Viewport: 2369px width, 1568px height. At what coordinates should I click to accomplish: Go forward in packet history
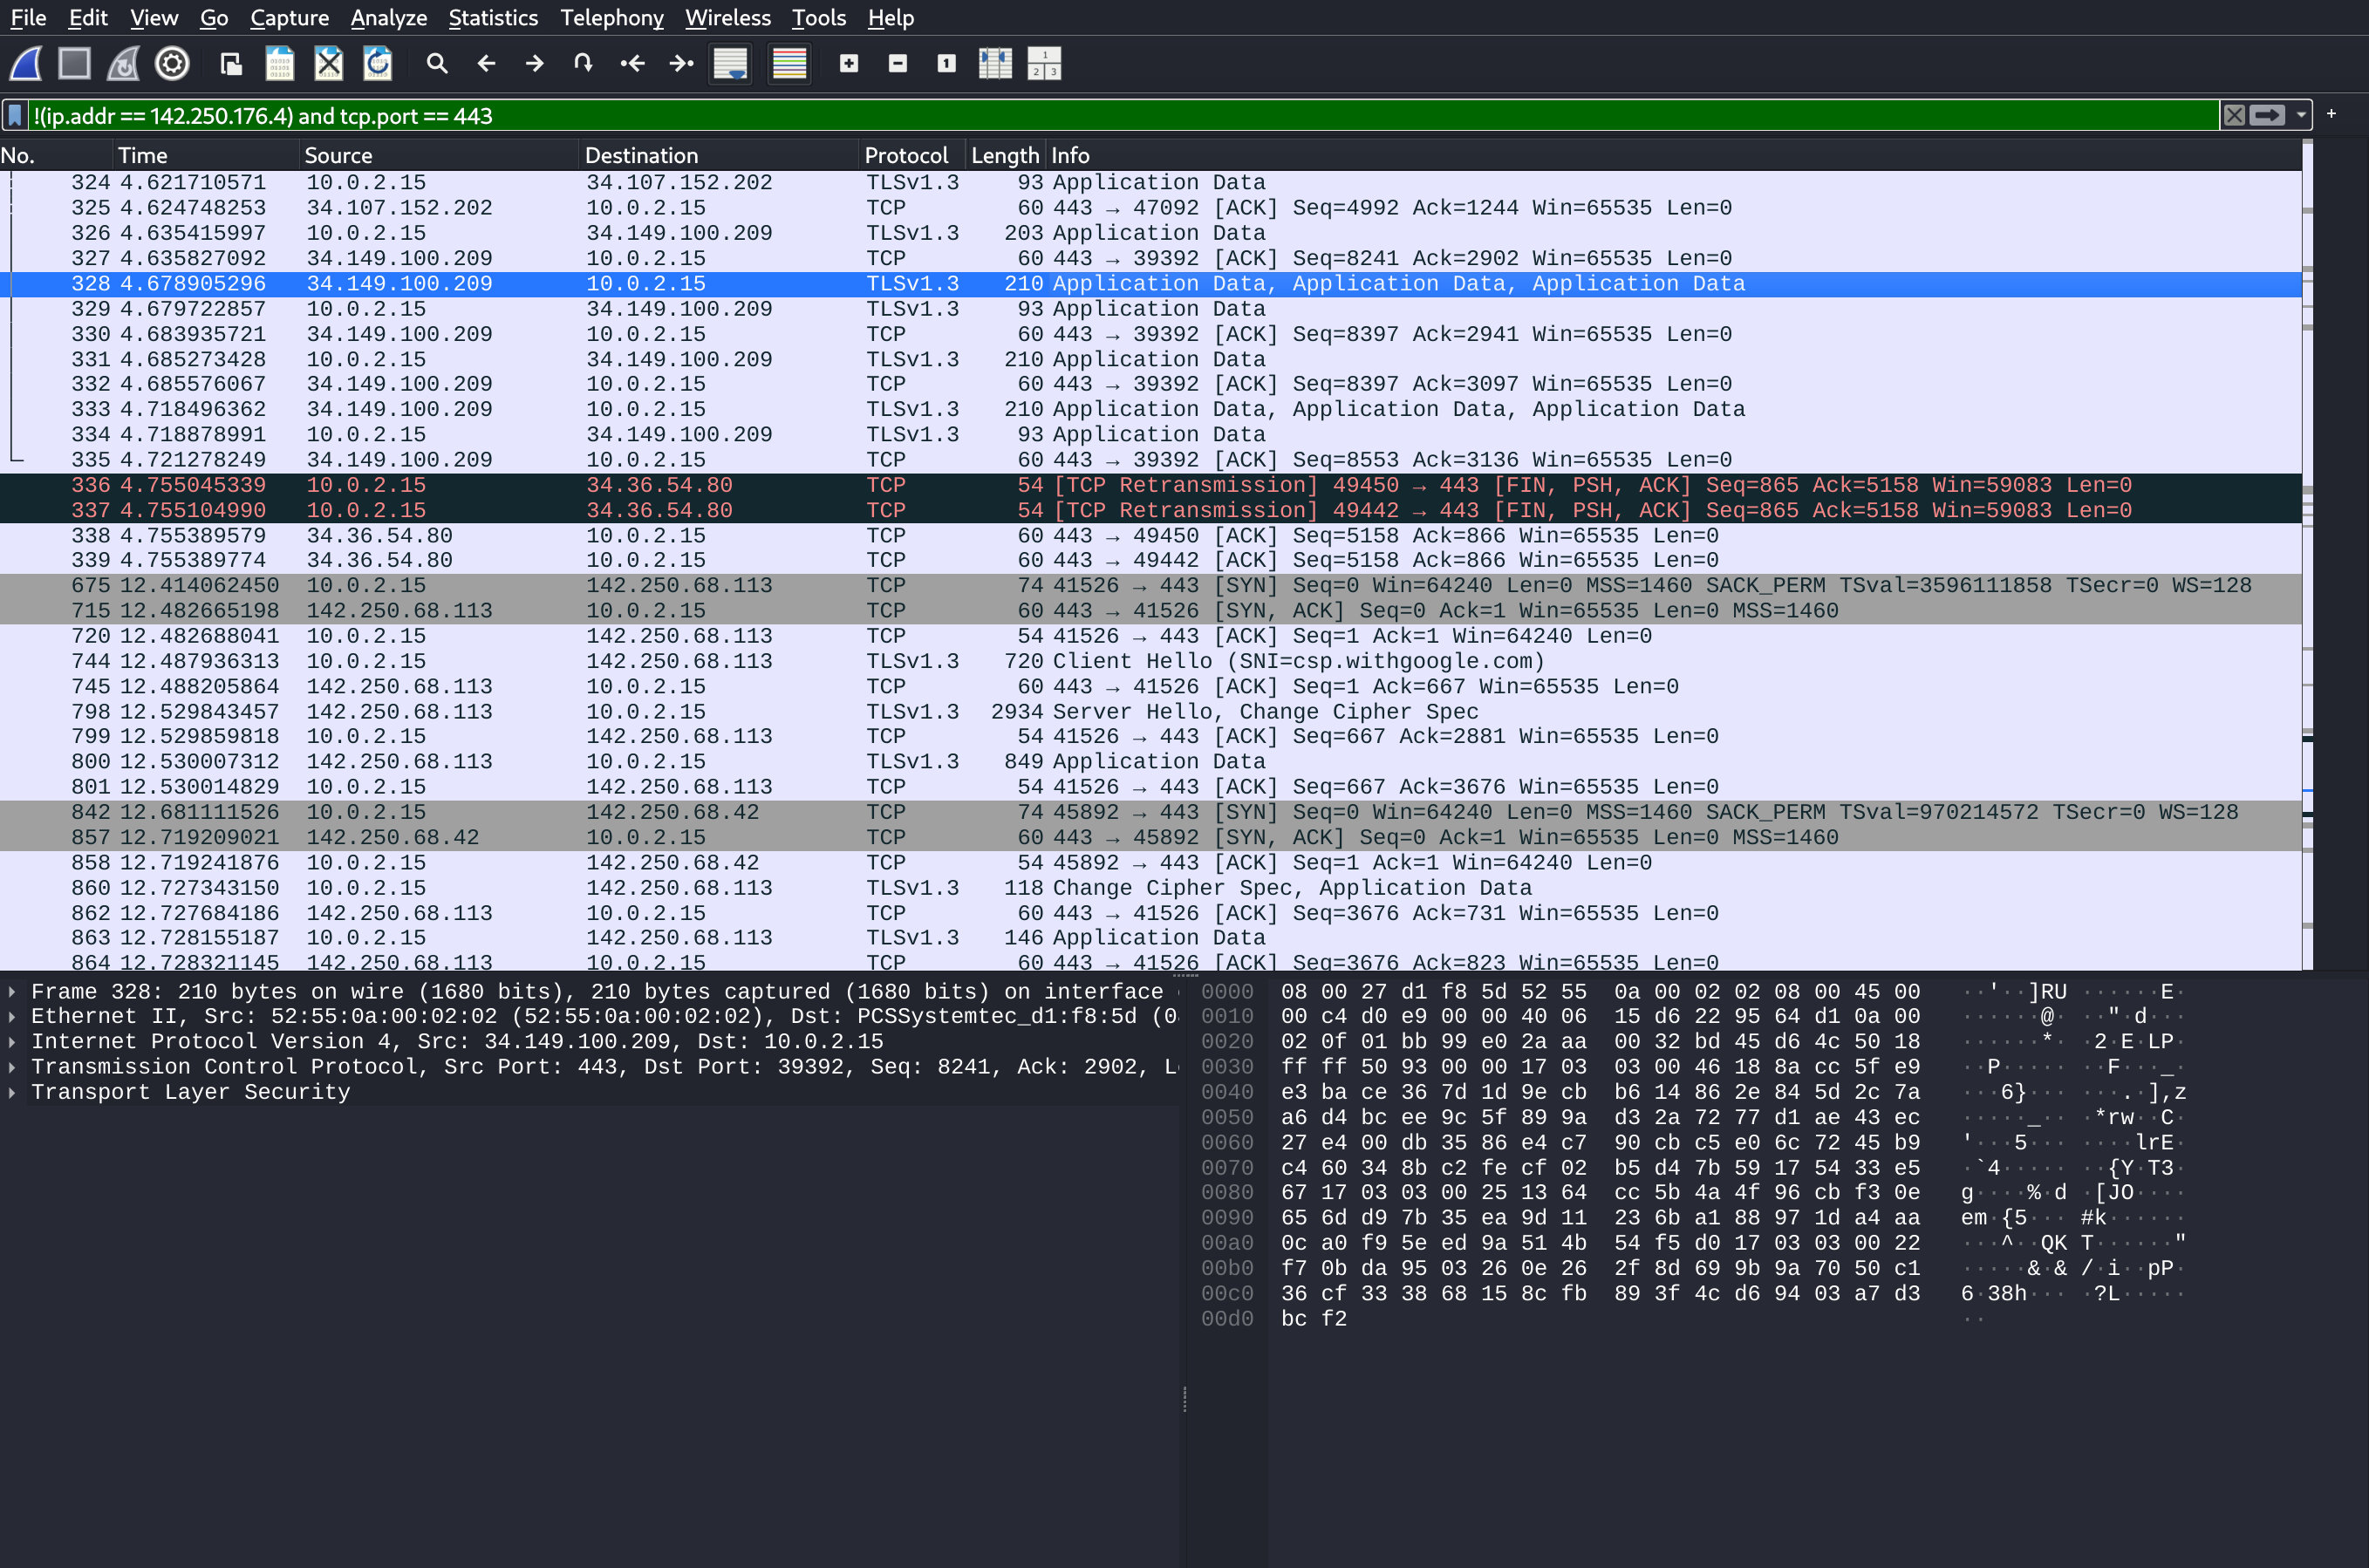tap(535, 64)
